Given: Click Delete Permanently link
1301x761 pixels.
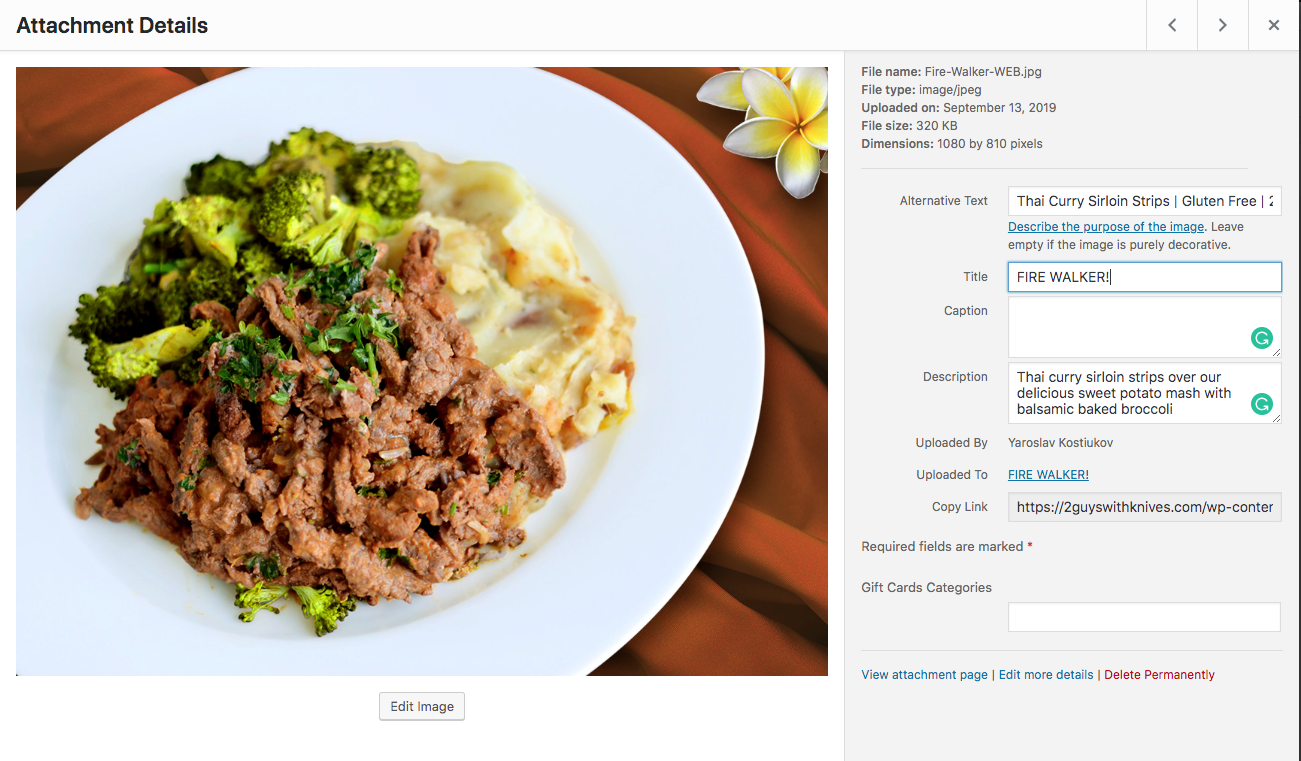Looking at the screenshot, I should pyautogui.click(x=1159, y=675).
